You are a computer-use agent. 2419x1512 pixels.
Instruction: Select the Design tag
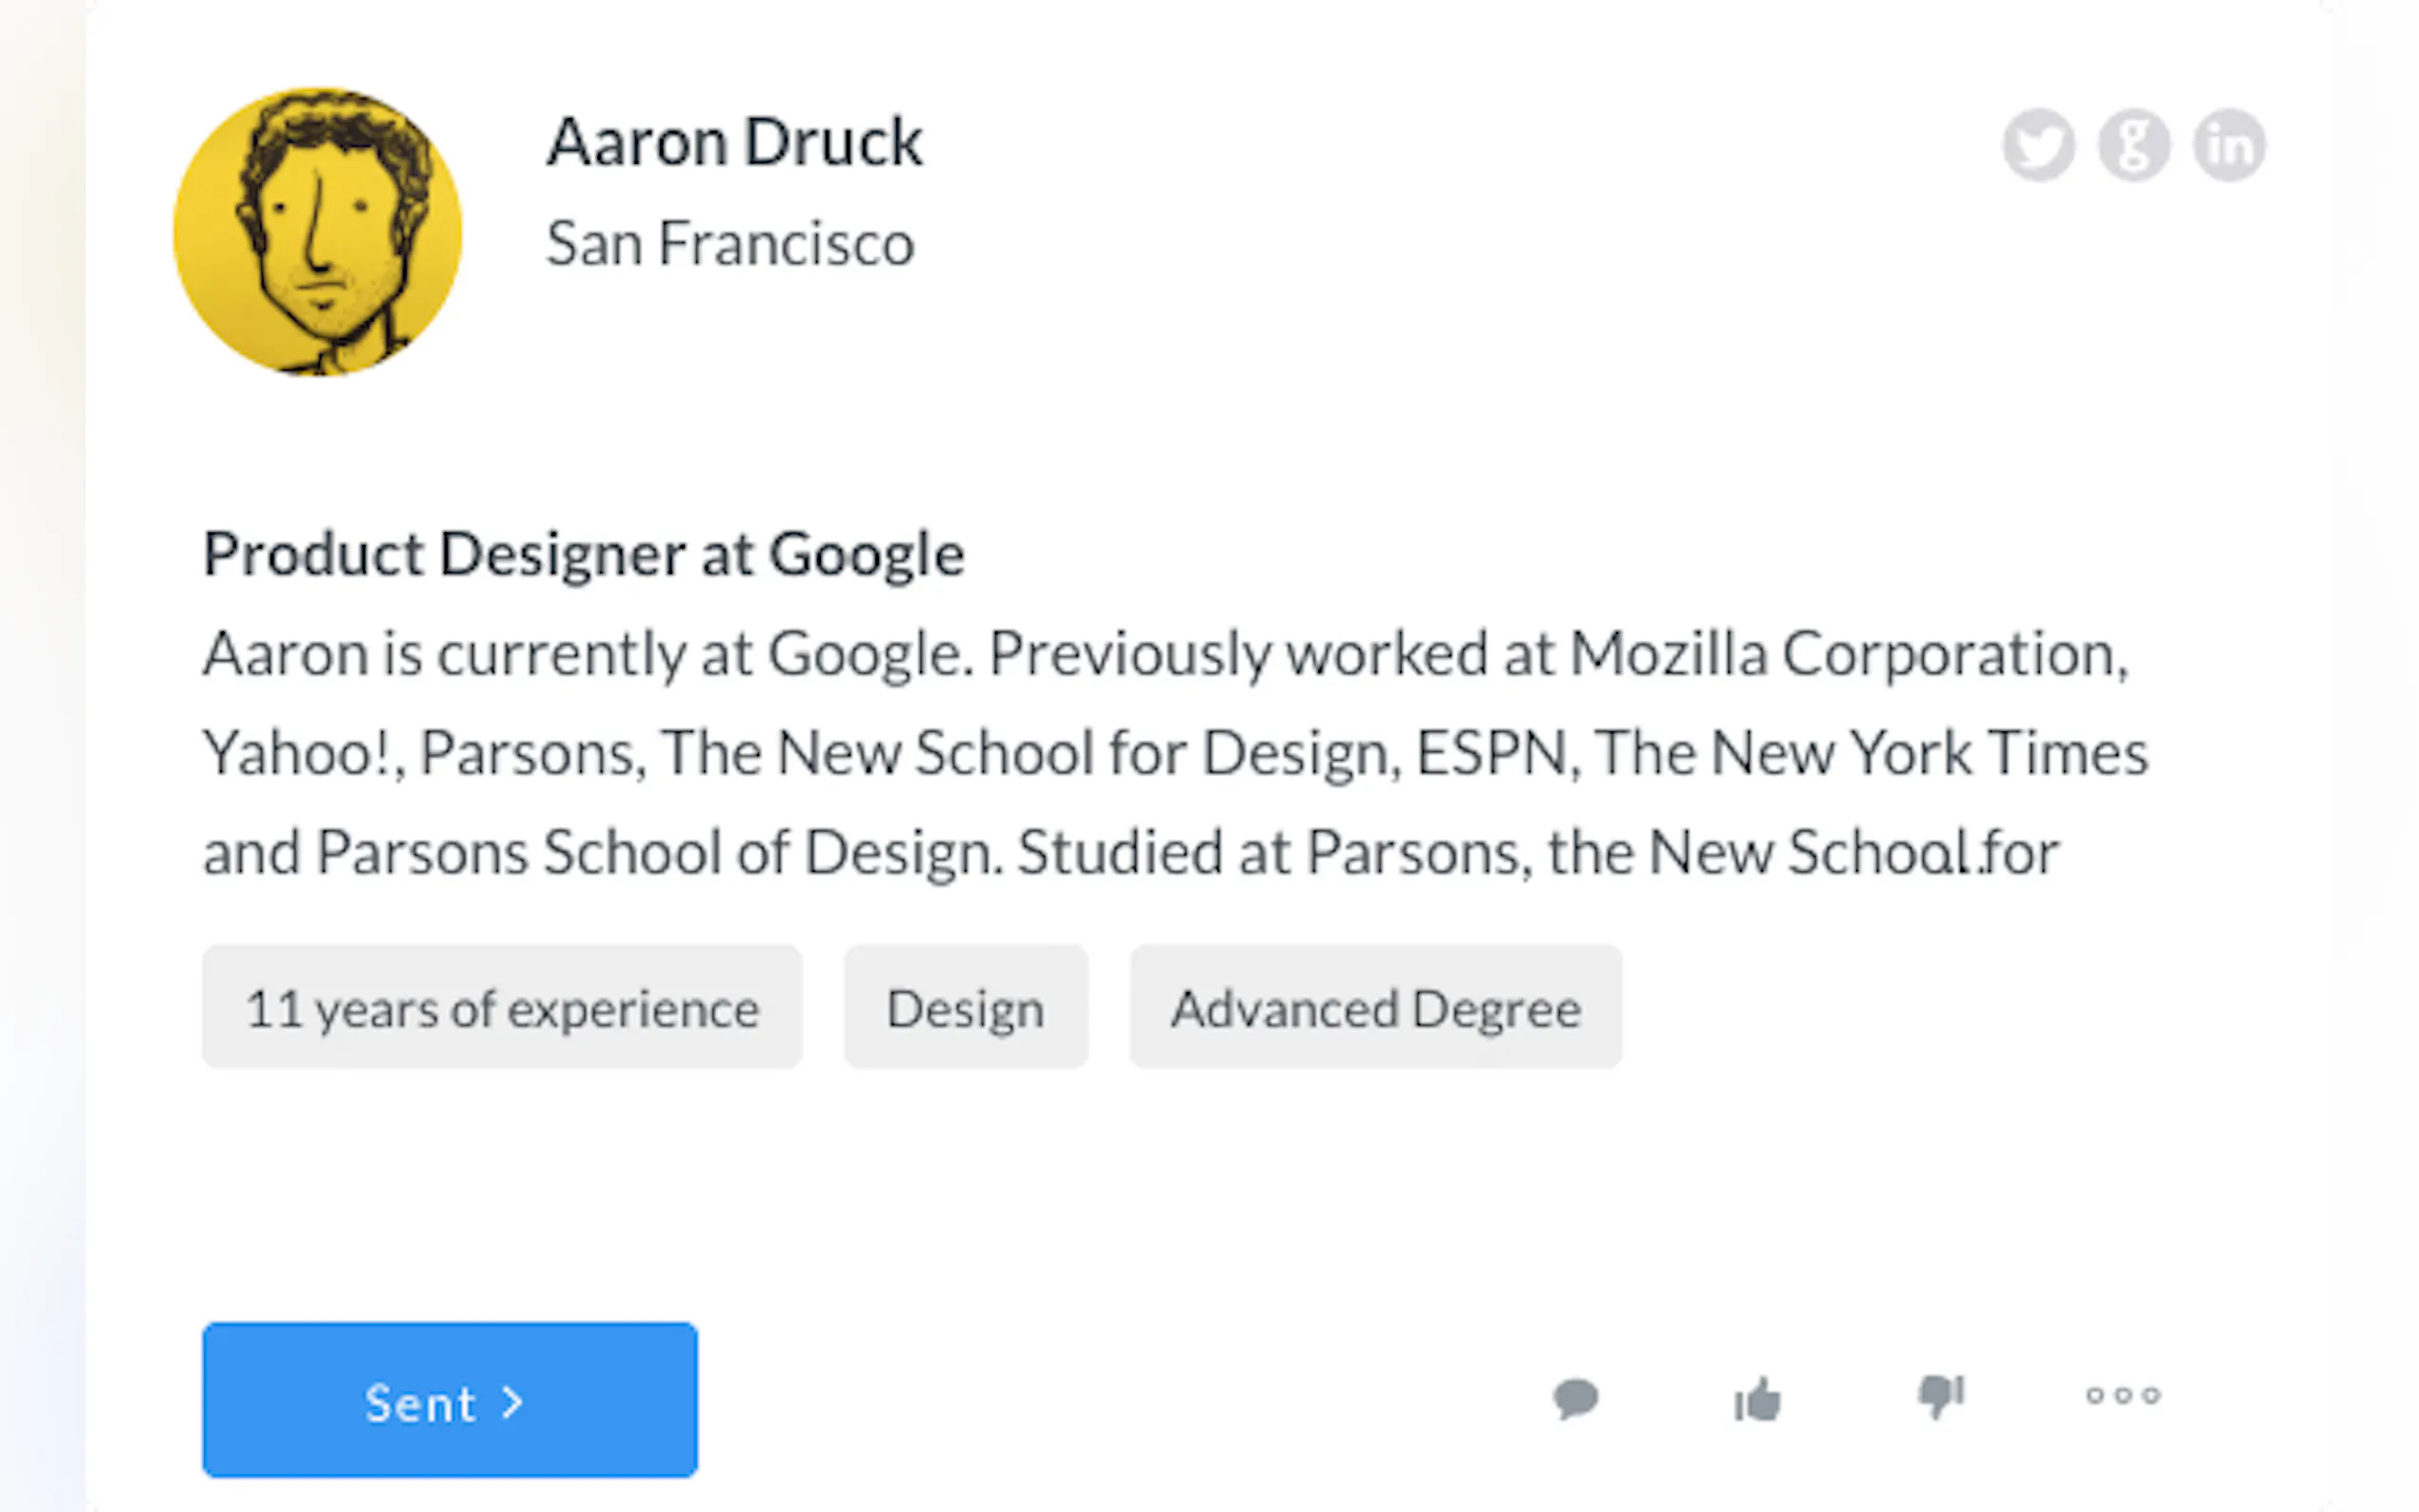coord(965,1008)
